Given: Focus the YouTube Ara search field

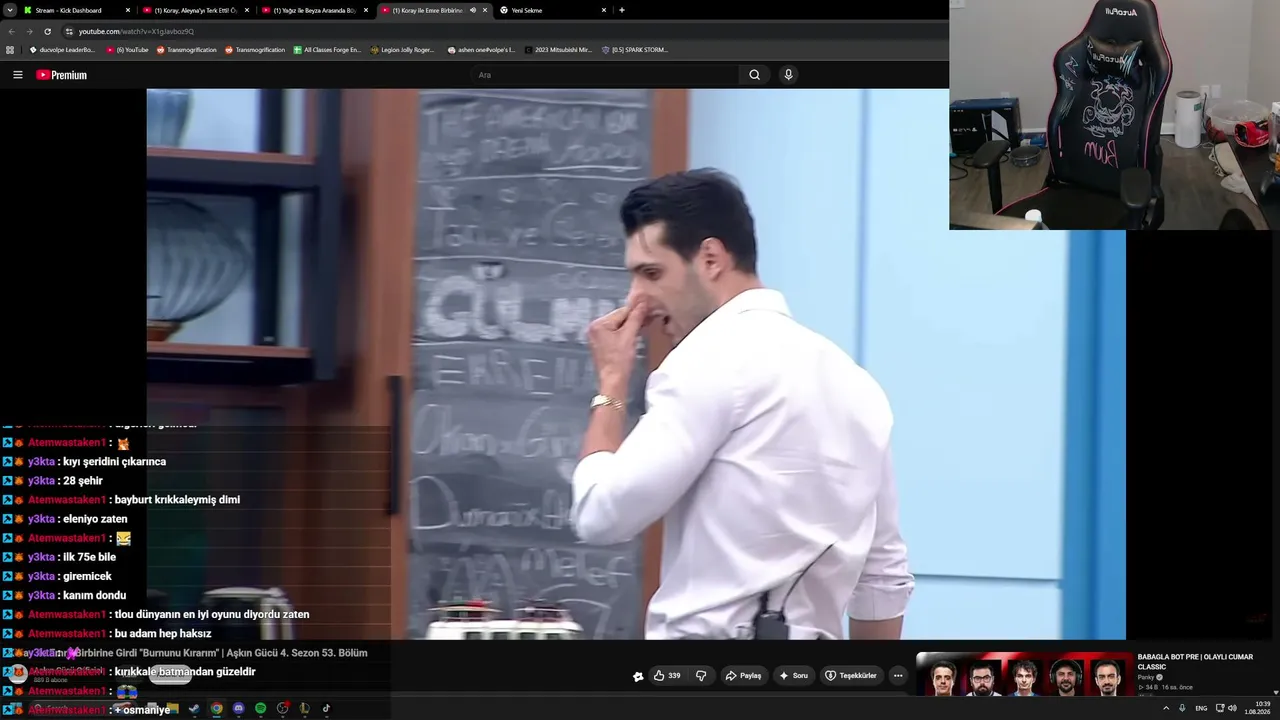Looking at the screenshot, I should (x=605, y=75).
